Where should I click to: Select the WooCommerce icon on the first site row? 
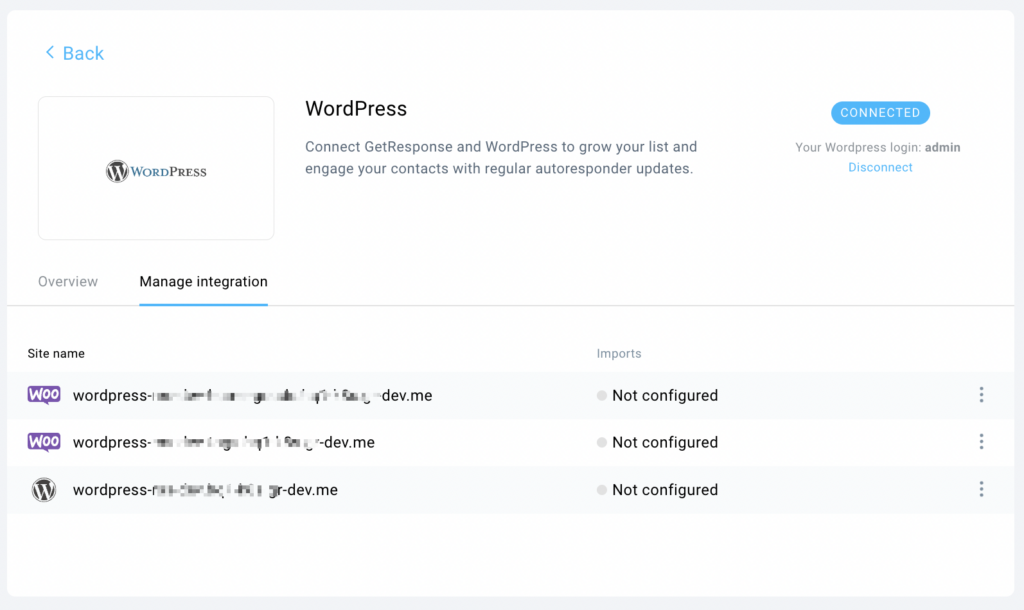coord(44,394)
